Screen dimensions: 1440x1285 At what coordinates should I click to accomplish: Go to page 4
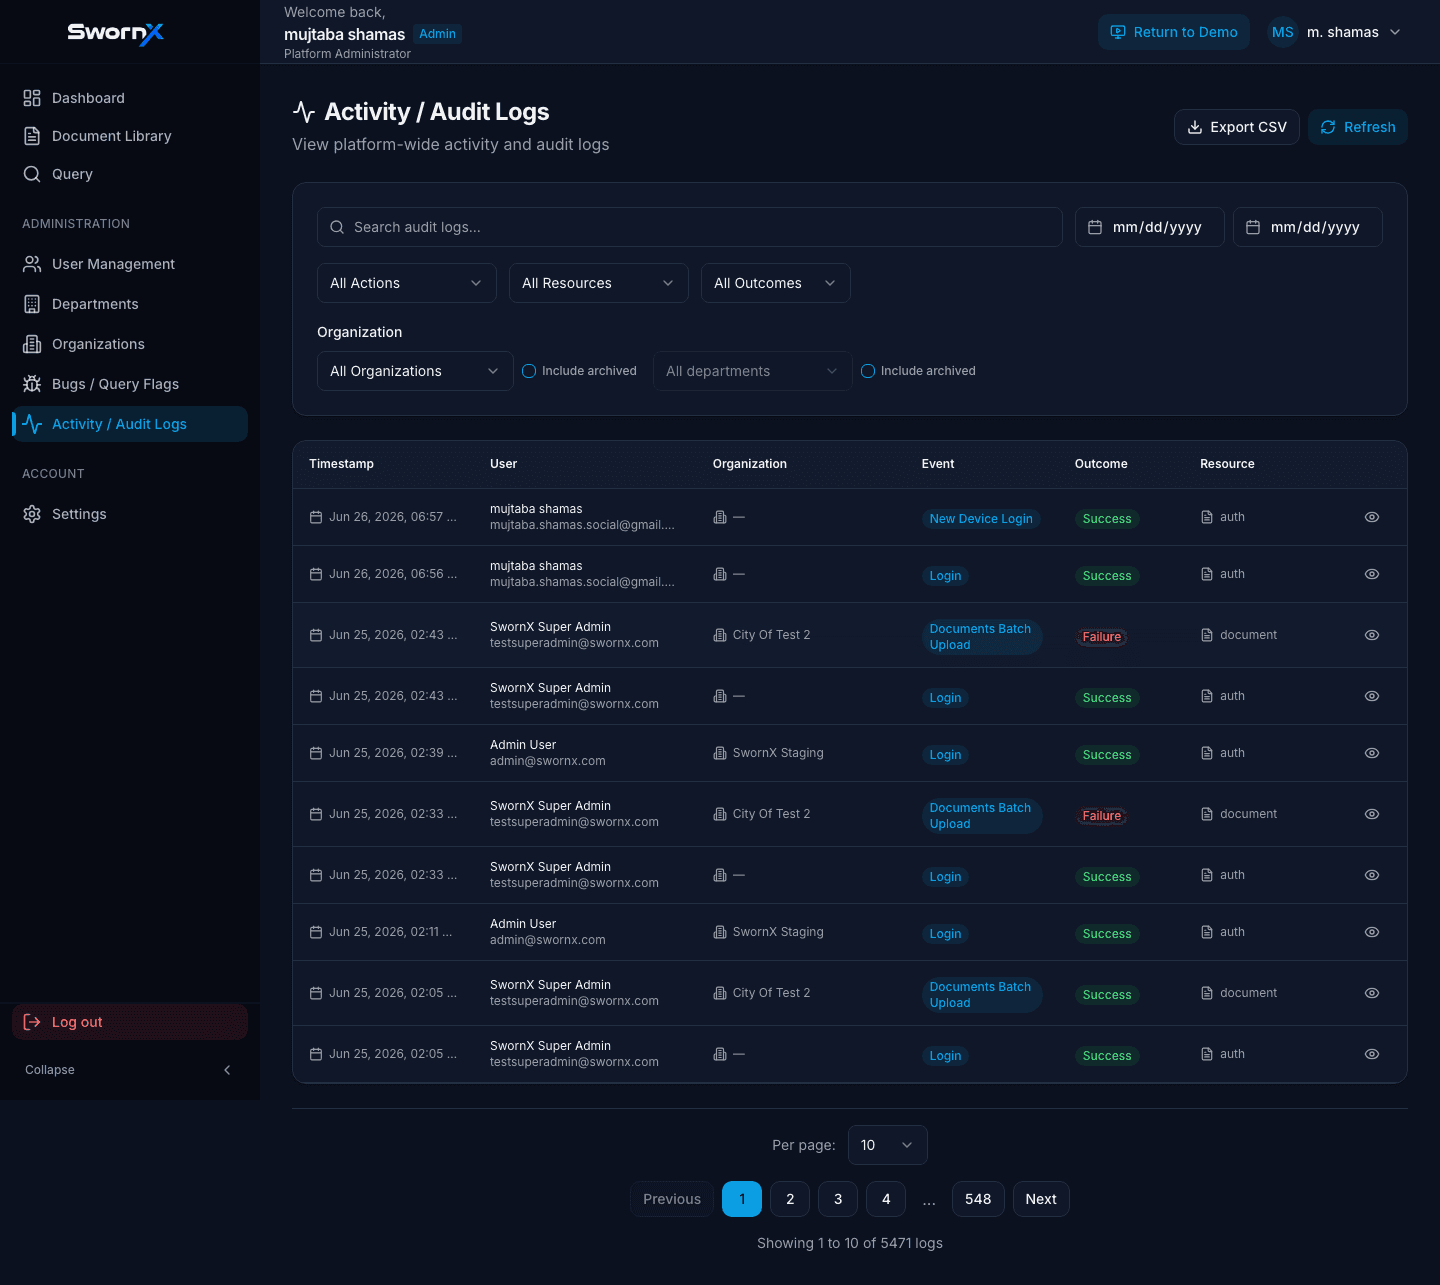pos(886,1199)
